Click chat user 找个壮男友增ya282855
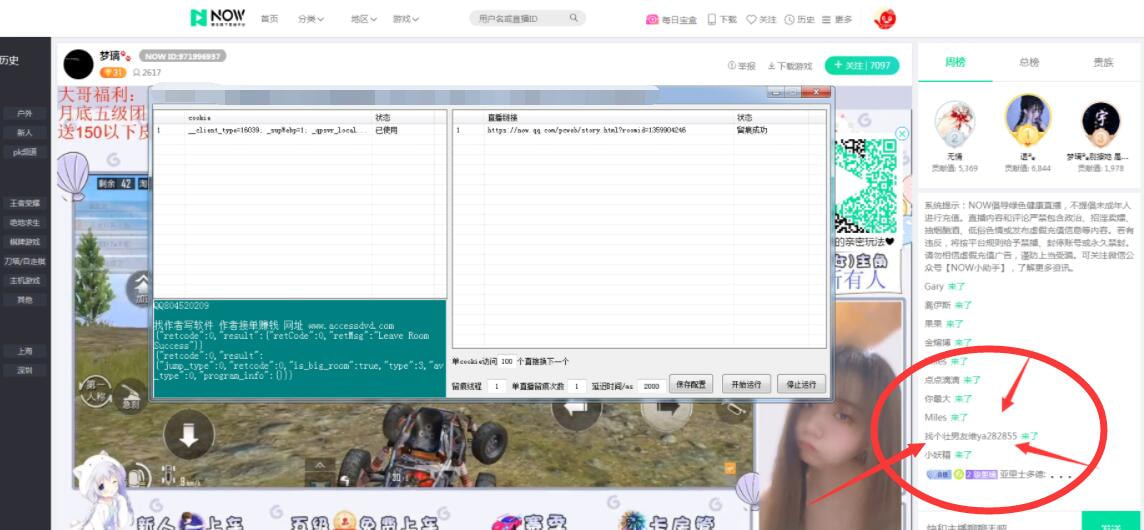This screenshot has height=530, width=1144. [x=970, y=436]
